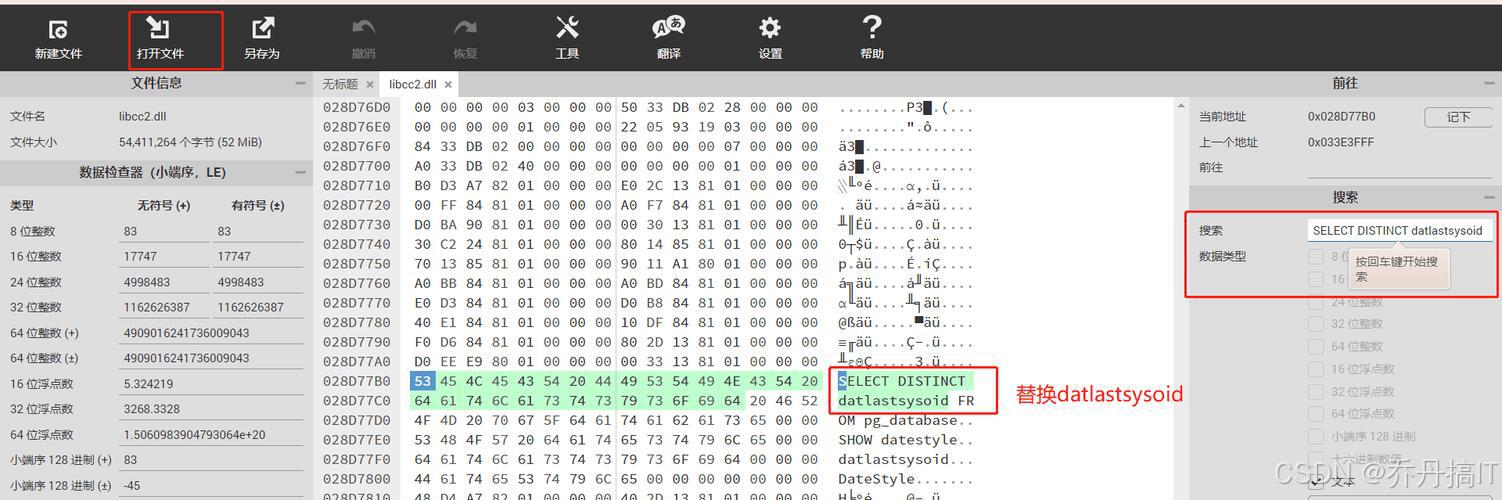Open 设置 (Settings) gear icon
This screenshot has height=500, width=1502.
[x=770, y=28]
